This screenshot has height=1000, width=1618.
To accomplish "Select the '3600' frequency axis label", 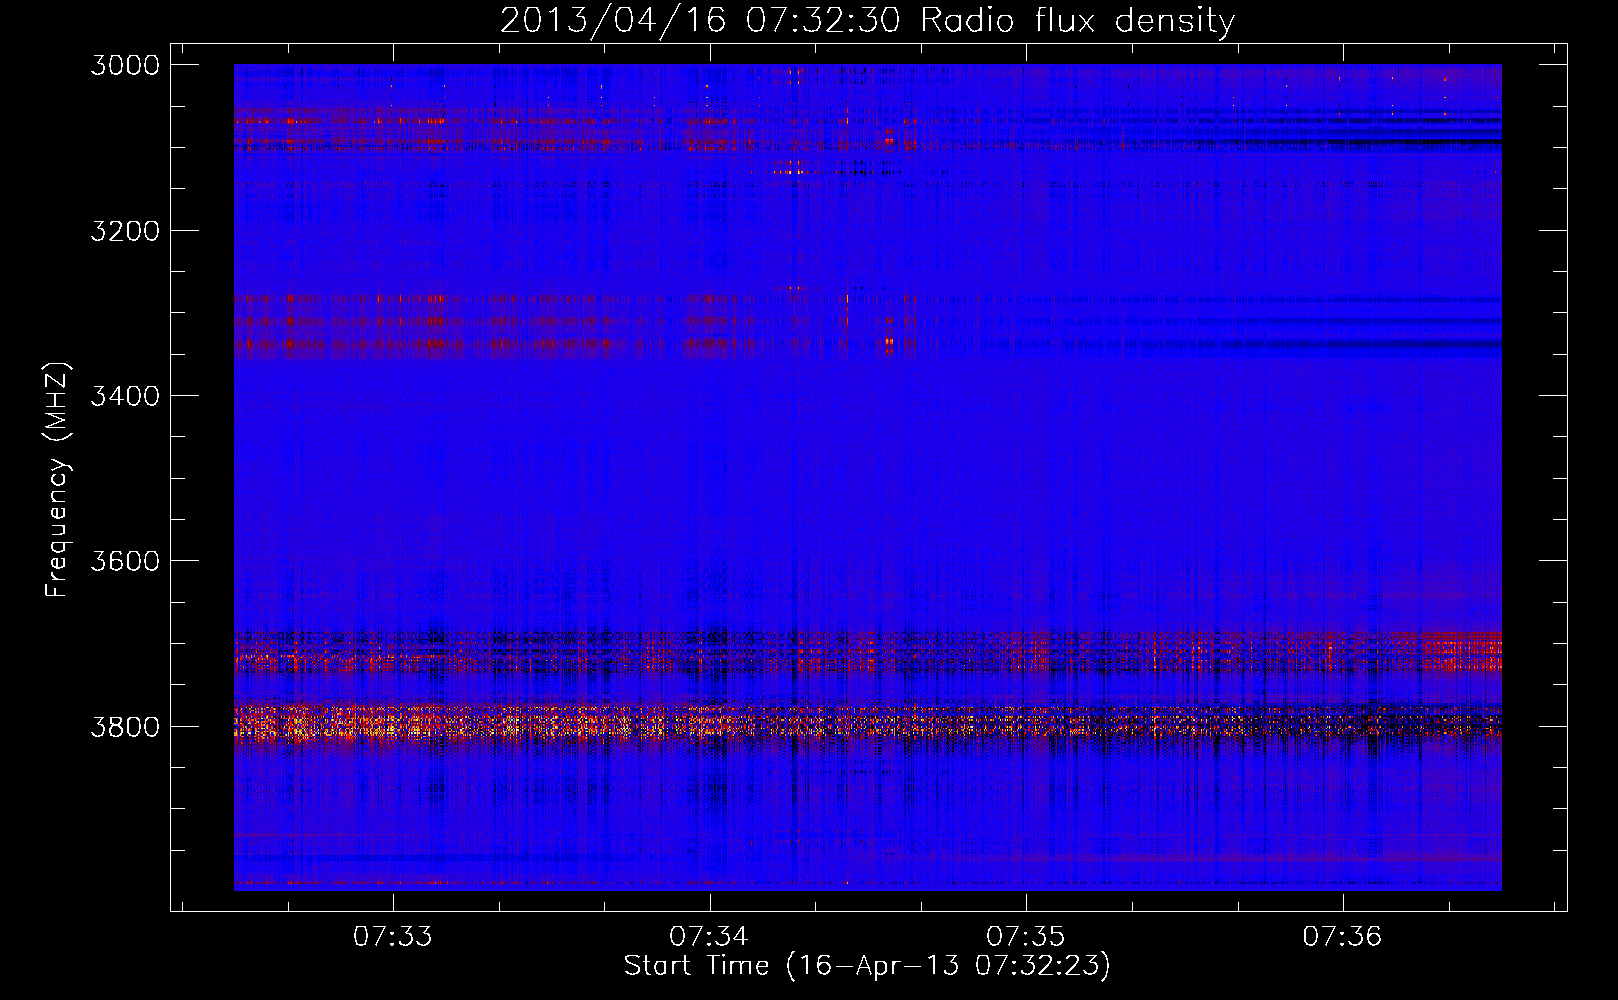I will coord(125,561).
